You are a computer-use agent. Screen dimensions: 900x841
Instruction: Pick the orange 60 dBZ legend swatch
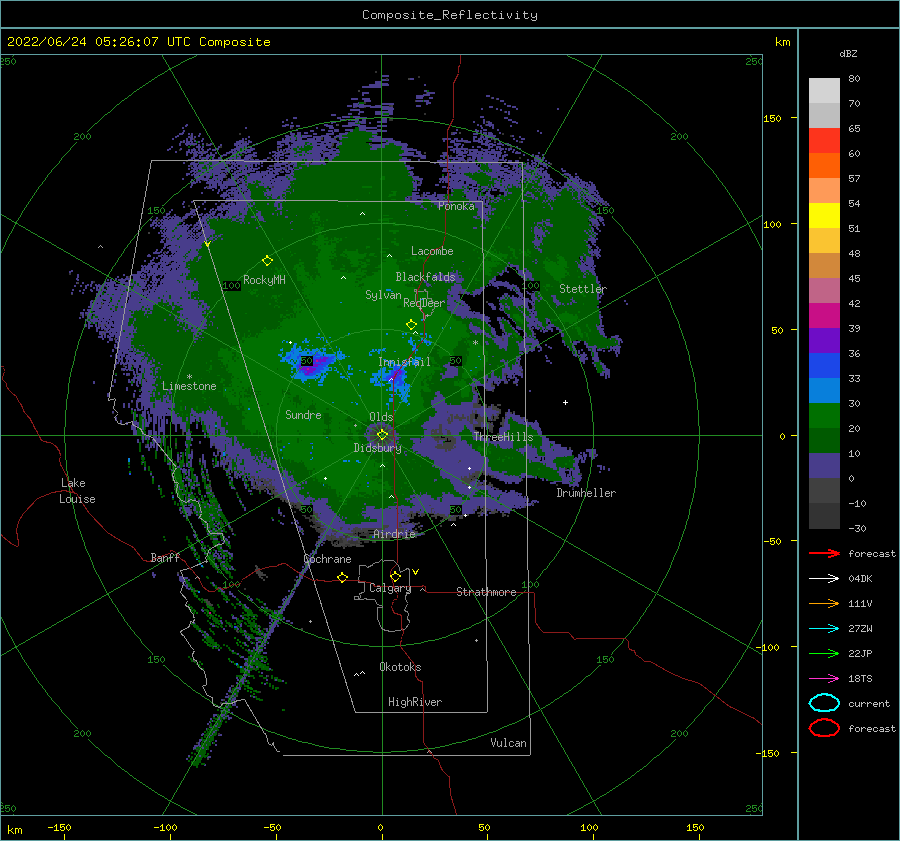click(x=824, y=165)
